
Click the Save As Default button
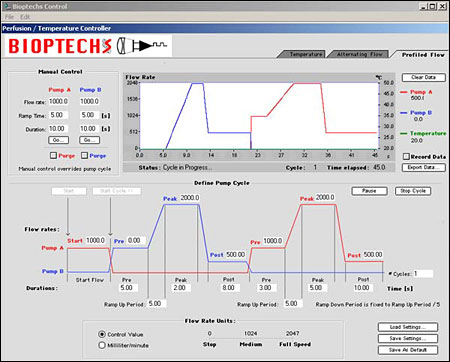coord(408,350)
